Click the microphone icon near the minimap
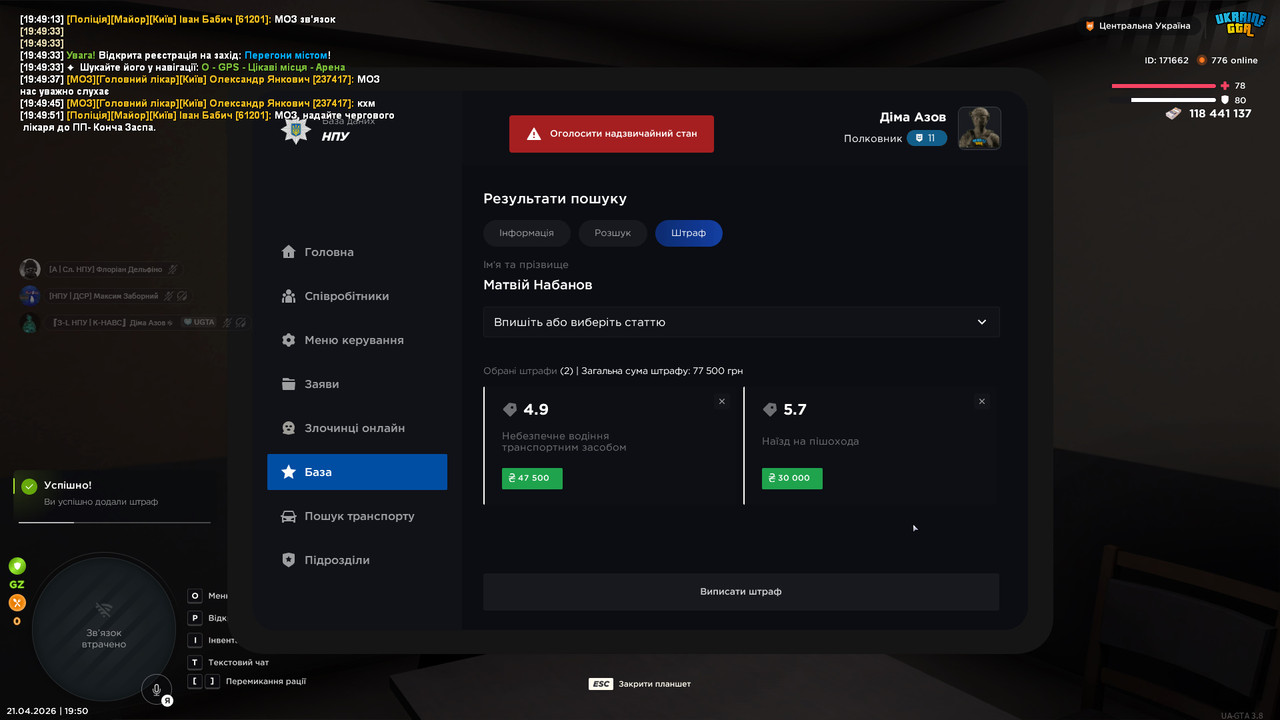The image size is (1280, 720). (156, 689)
